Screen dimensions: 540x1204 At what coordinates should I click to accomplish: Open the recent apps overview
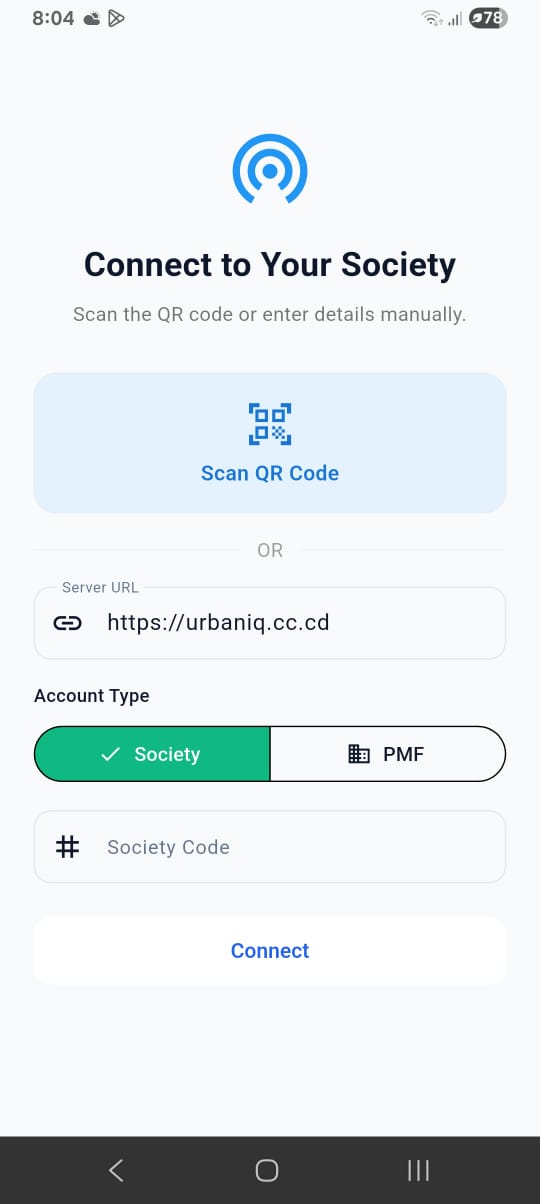(419, 1170)
